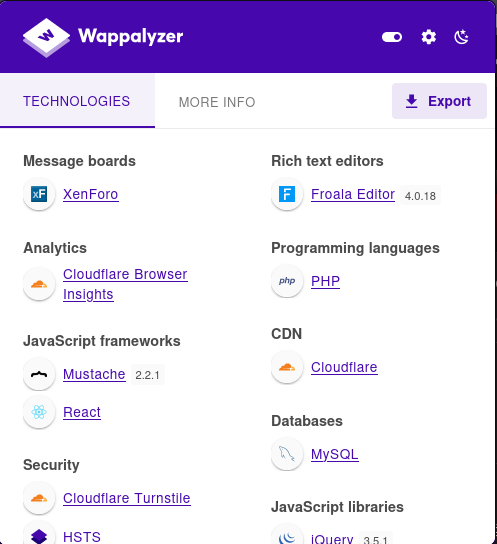497x544 pixels.
Task: Open the React link
Action: tap(82, 412)
